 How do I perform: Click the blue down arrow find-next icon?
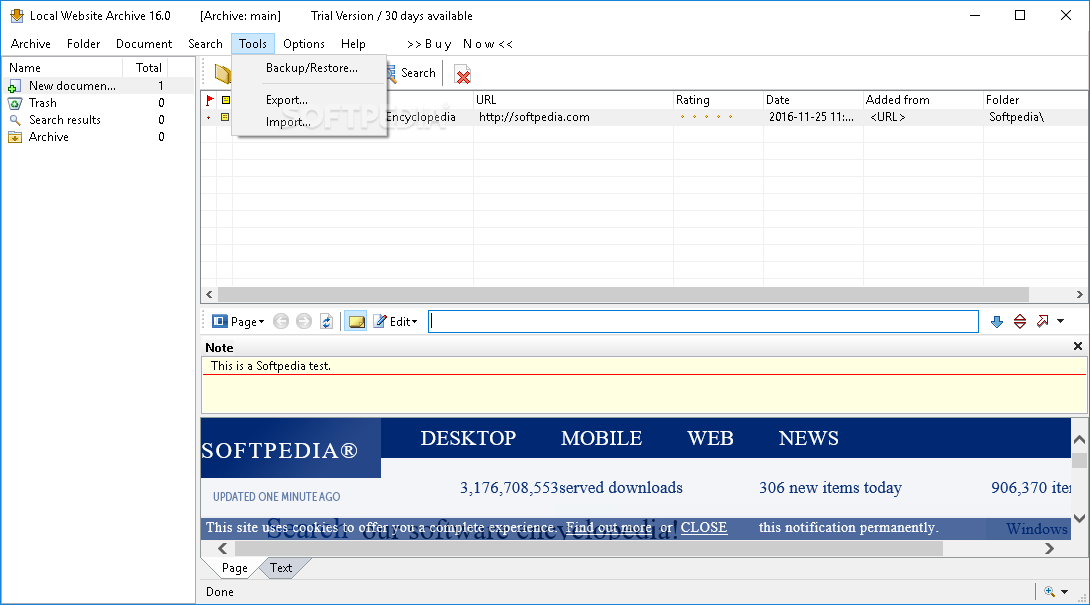[997, 321]
